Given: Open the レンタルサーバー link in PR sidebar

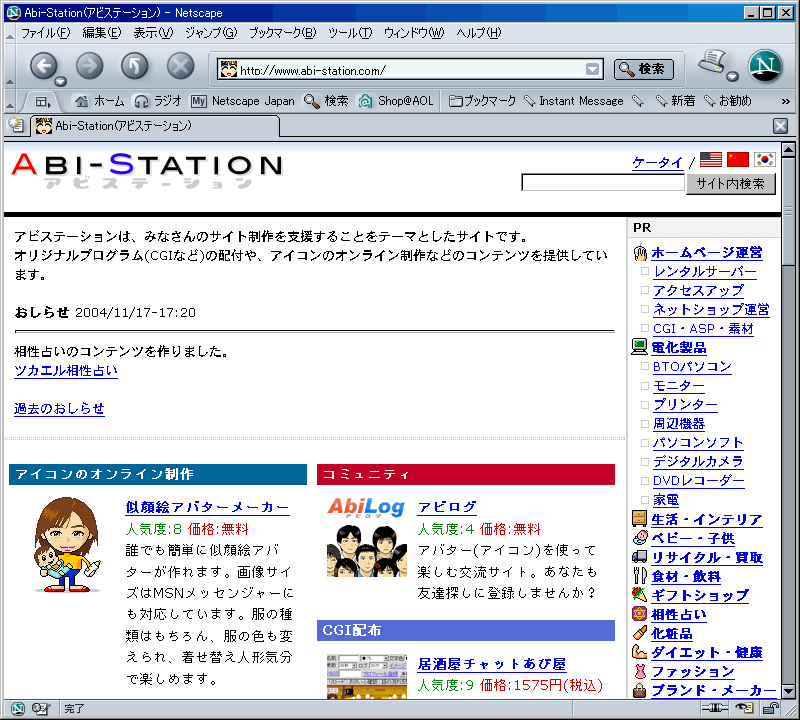Looking at the screenshot, I should tap(705, 271).
